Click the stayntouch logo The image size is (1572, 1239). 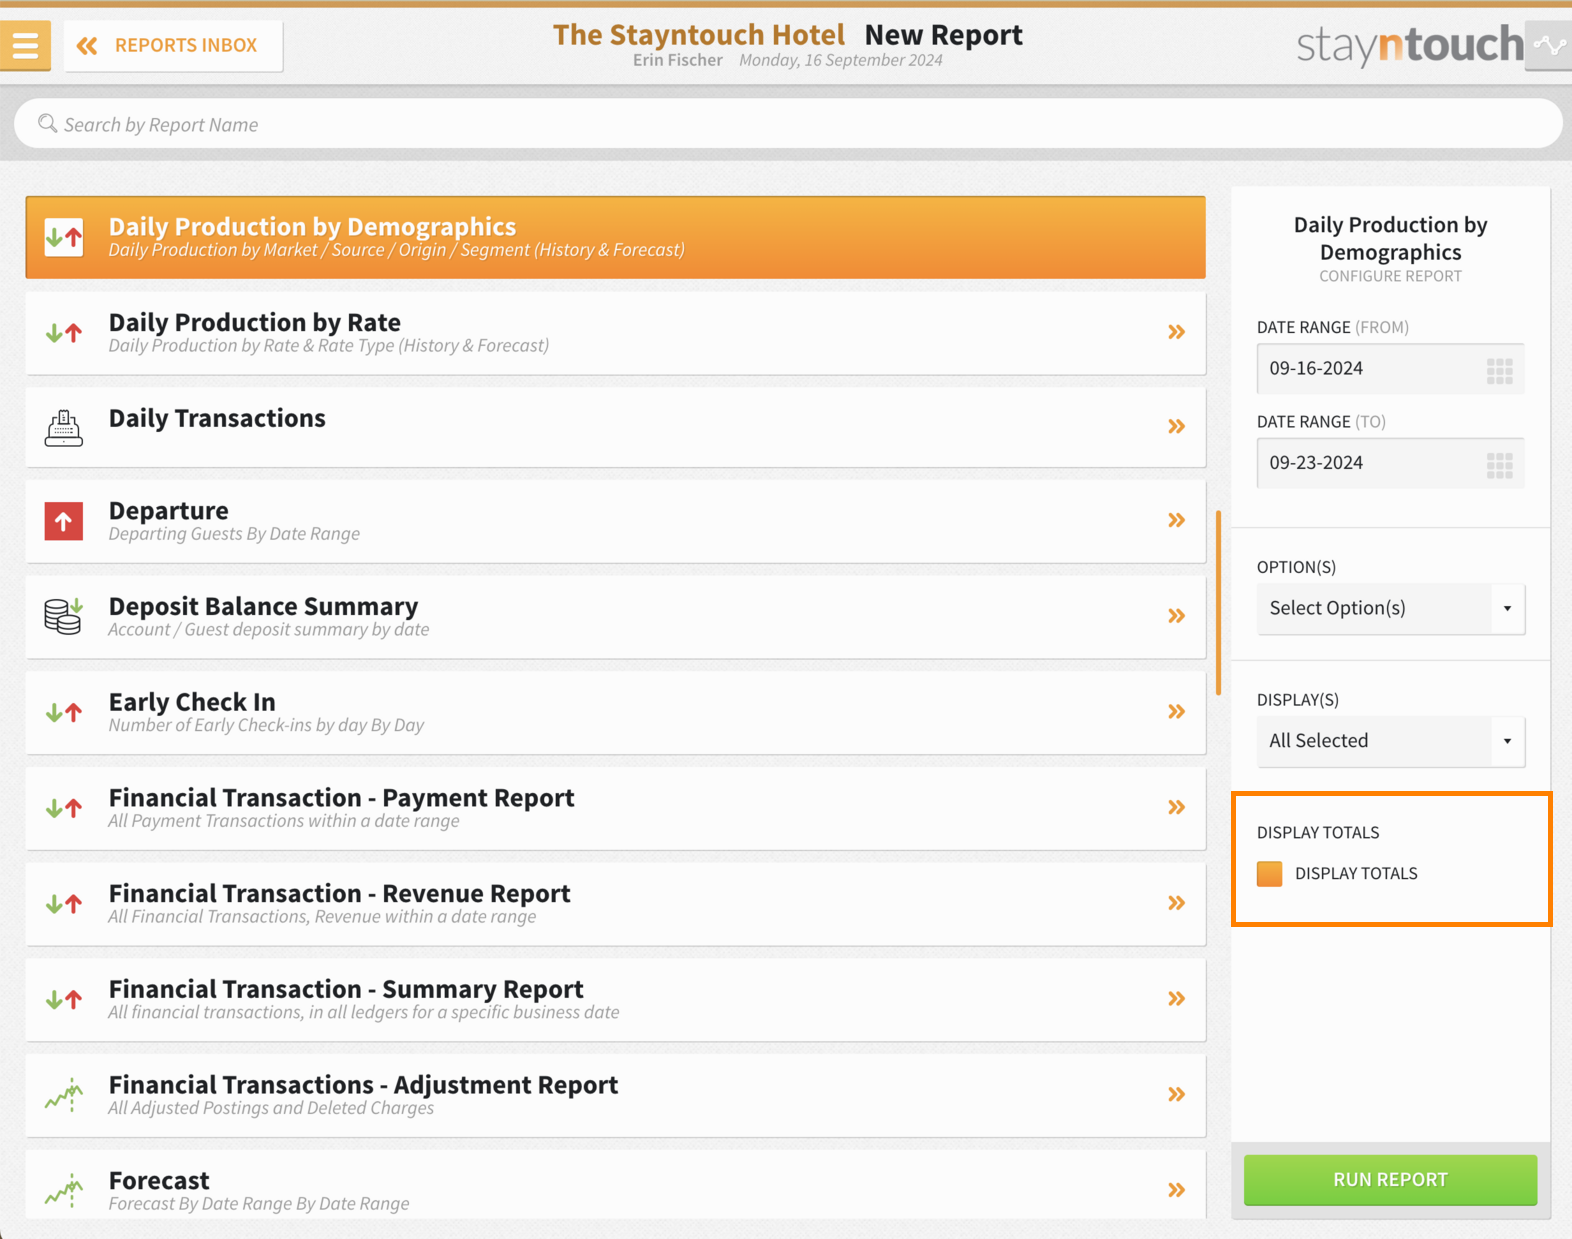pos(1409,46)
